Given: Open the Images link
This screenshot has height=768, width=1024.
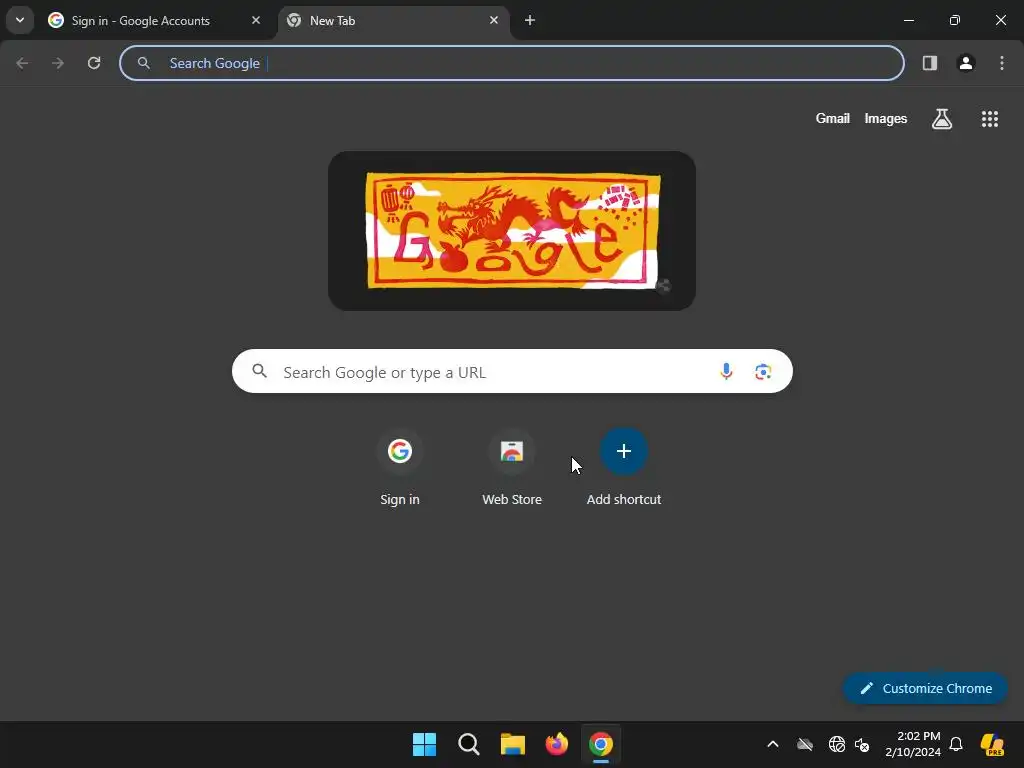Looking at the screenshot, I should click(886, 118).
